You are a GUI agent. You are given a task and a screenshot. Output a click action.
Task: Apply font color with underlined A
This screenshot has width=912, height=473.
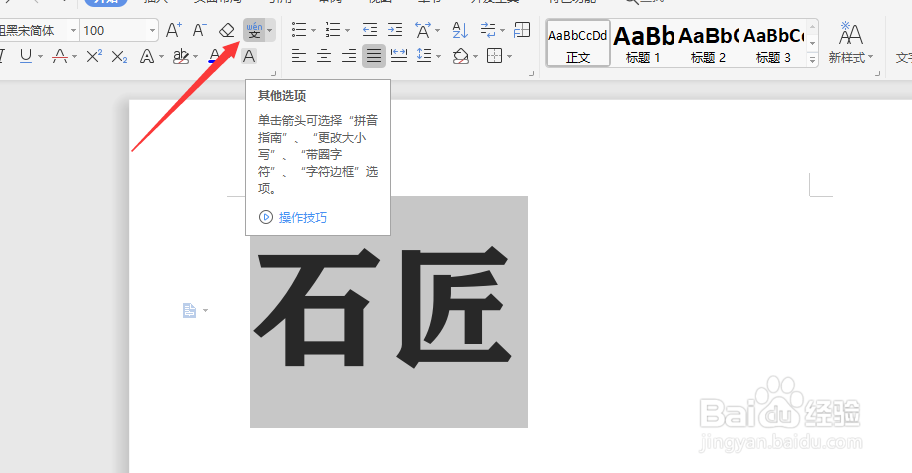coord(215,56)
